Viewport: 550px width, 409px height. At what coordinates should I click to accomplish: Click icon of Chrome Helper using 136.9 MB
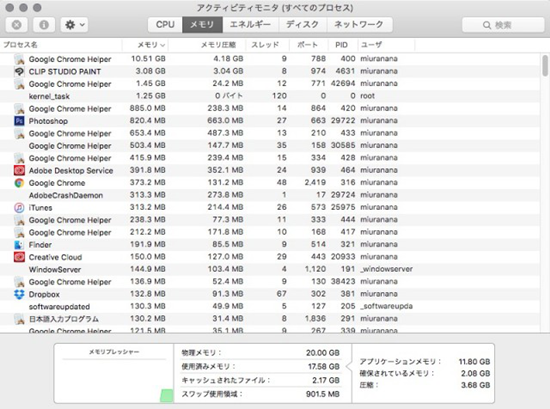tap(19, 282)
